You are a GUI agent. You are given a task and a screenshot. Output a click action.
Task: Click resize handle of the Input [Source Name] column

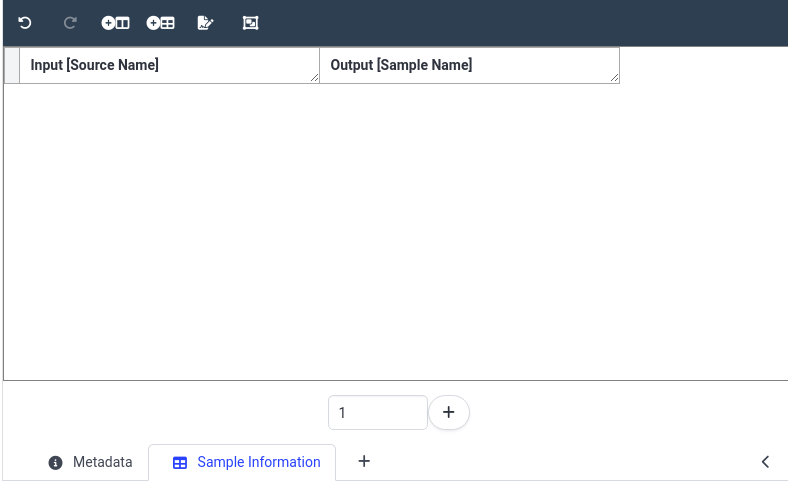(315, 77)
